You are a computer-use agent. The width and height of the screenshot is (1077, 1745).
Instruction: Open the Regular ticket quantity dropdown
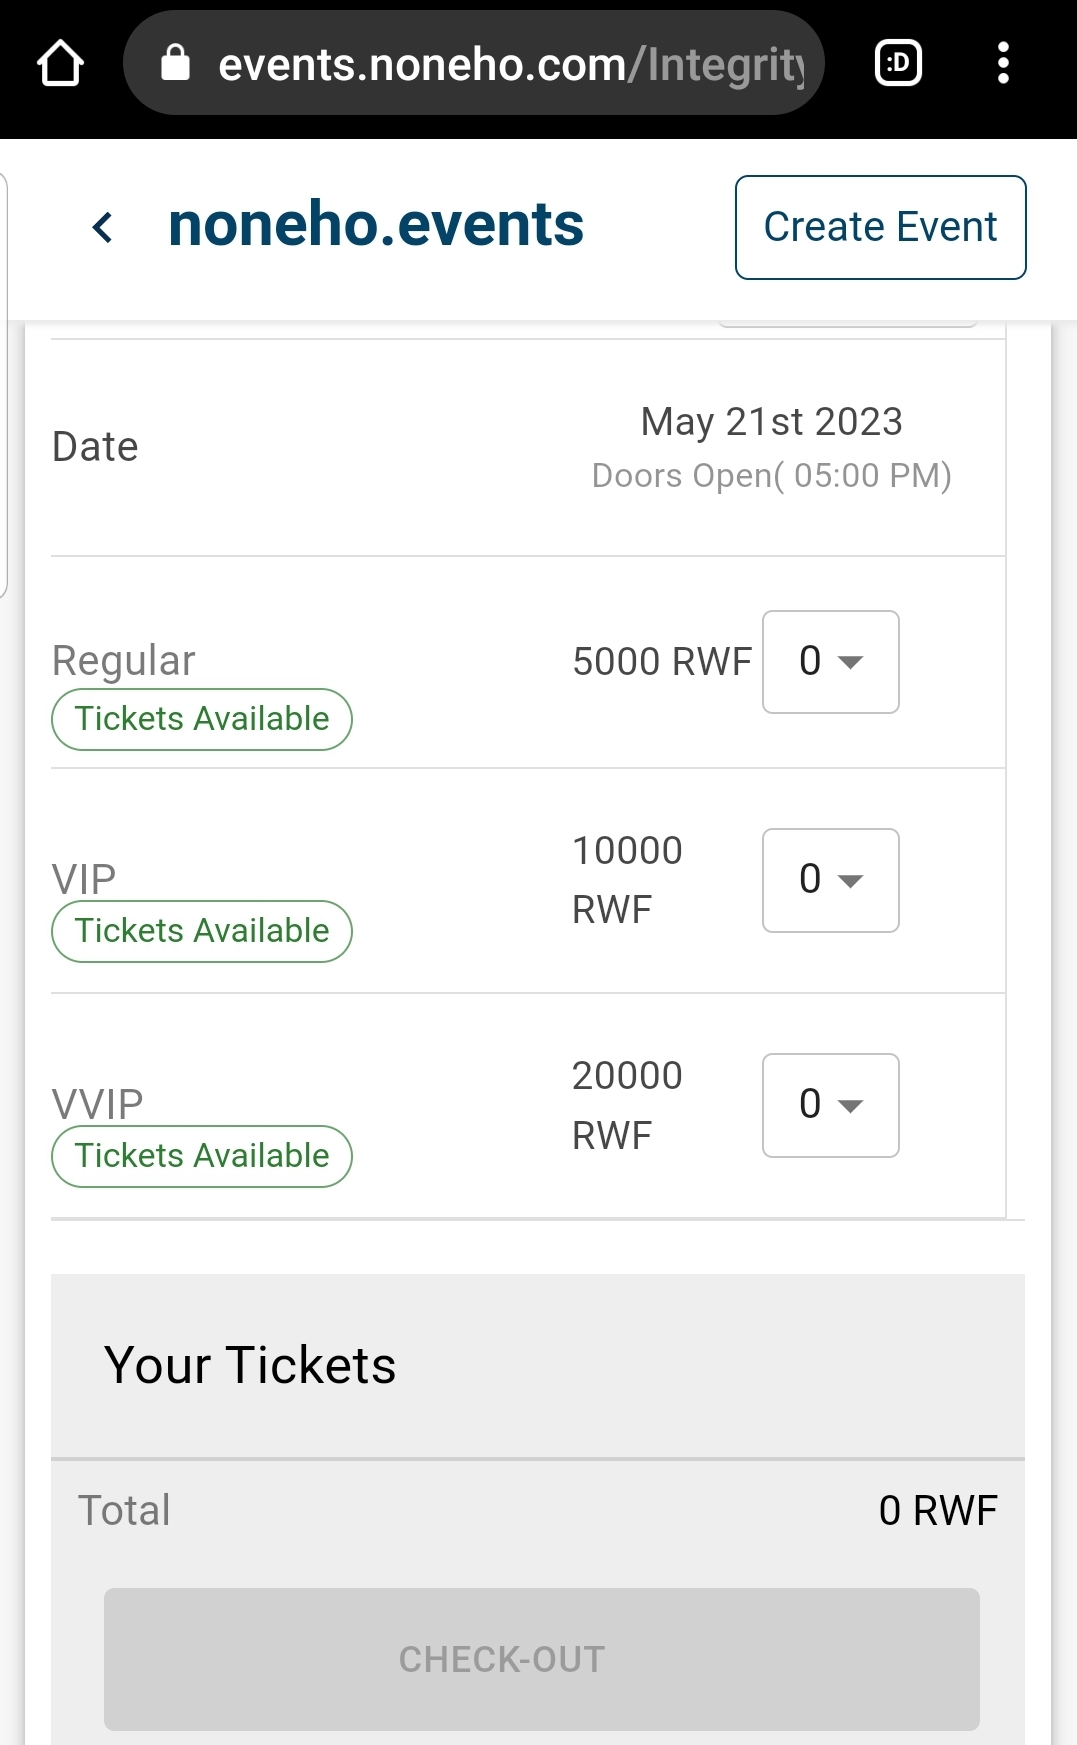coord(830,662)
